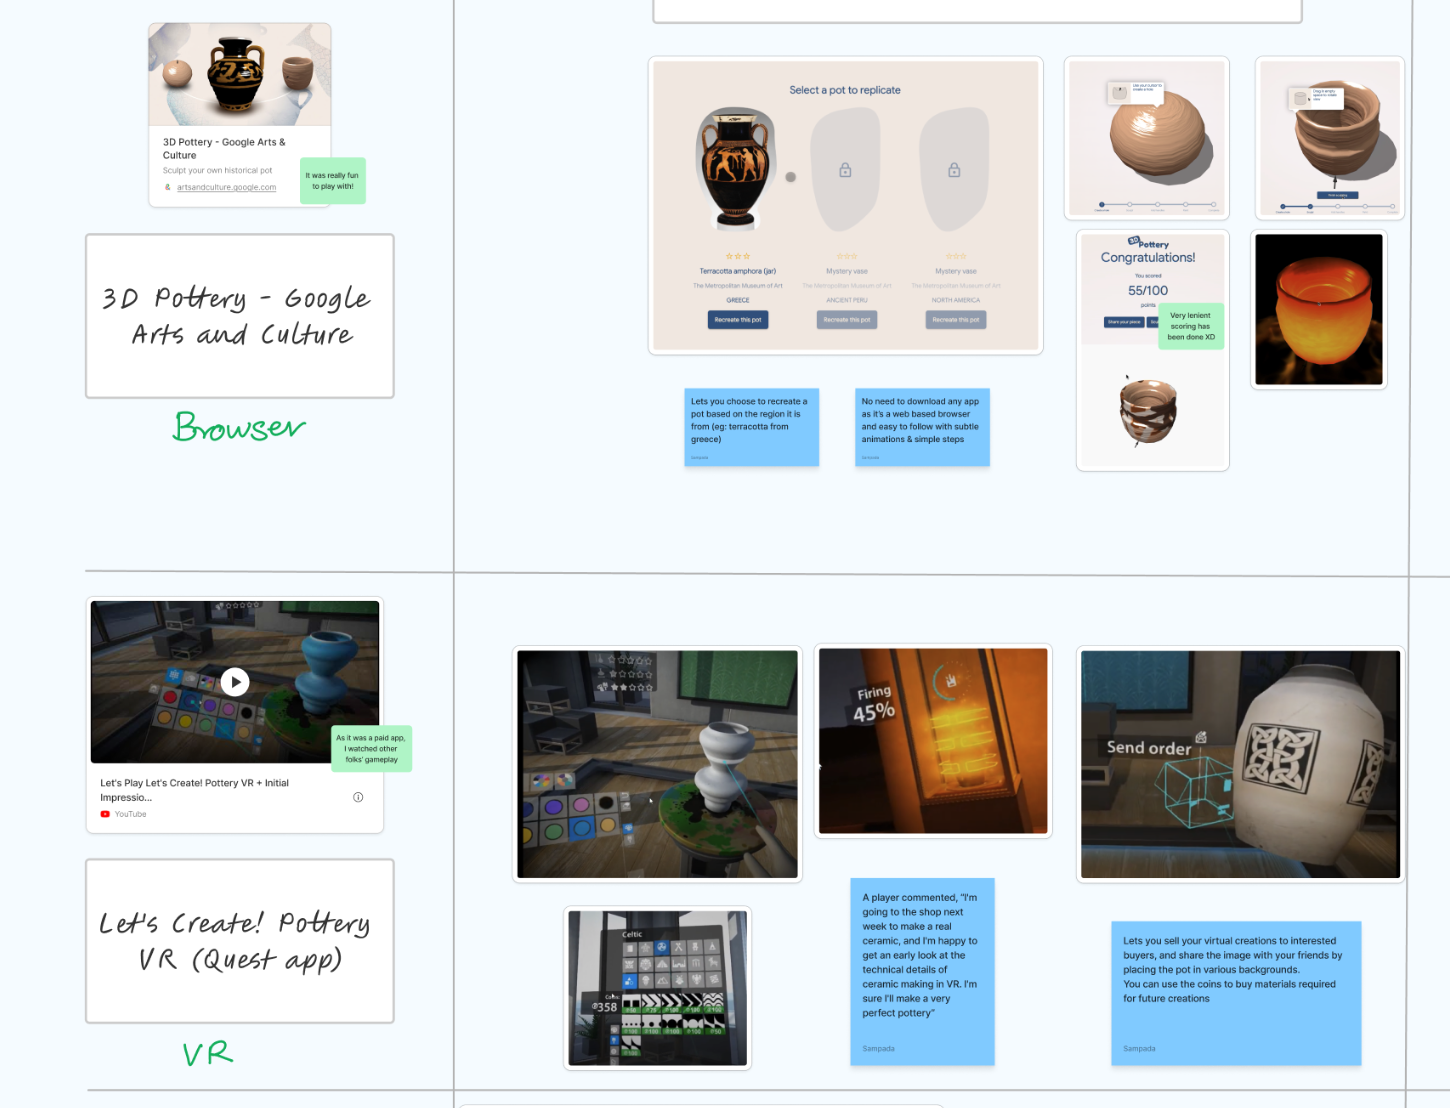Screen dimensions: 1450x1108
Task: Play the Let's Create Pottery VR video
Action: tap(235, 682)
